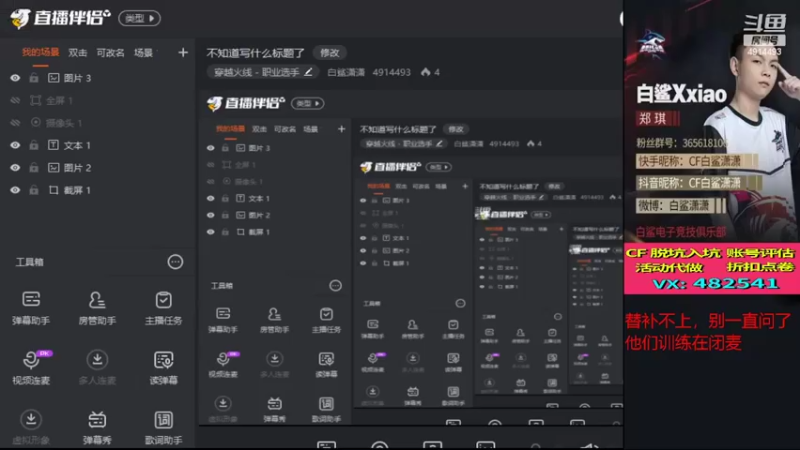Click 房管助手 icon in the first nested preview

pos(274,313)
